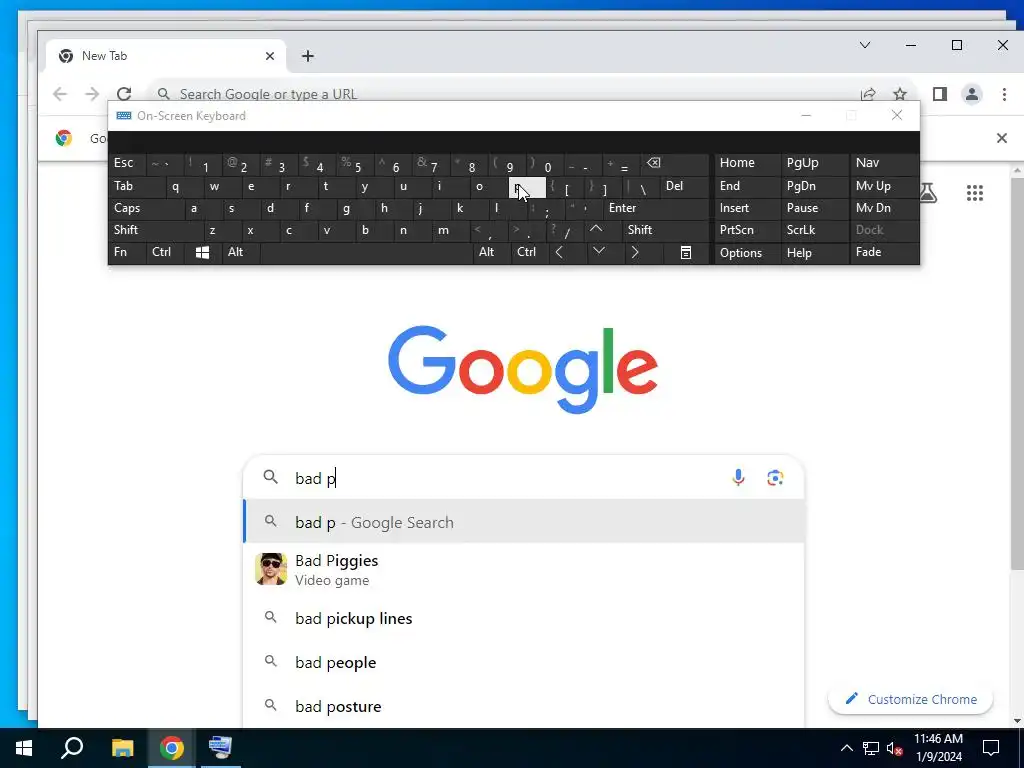
Task: Search by image with Google Lens icon
Action: [x=775, y=477]
